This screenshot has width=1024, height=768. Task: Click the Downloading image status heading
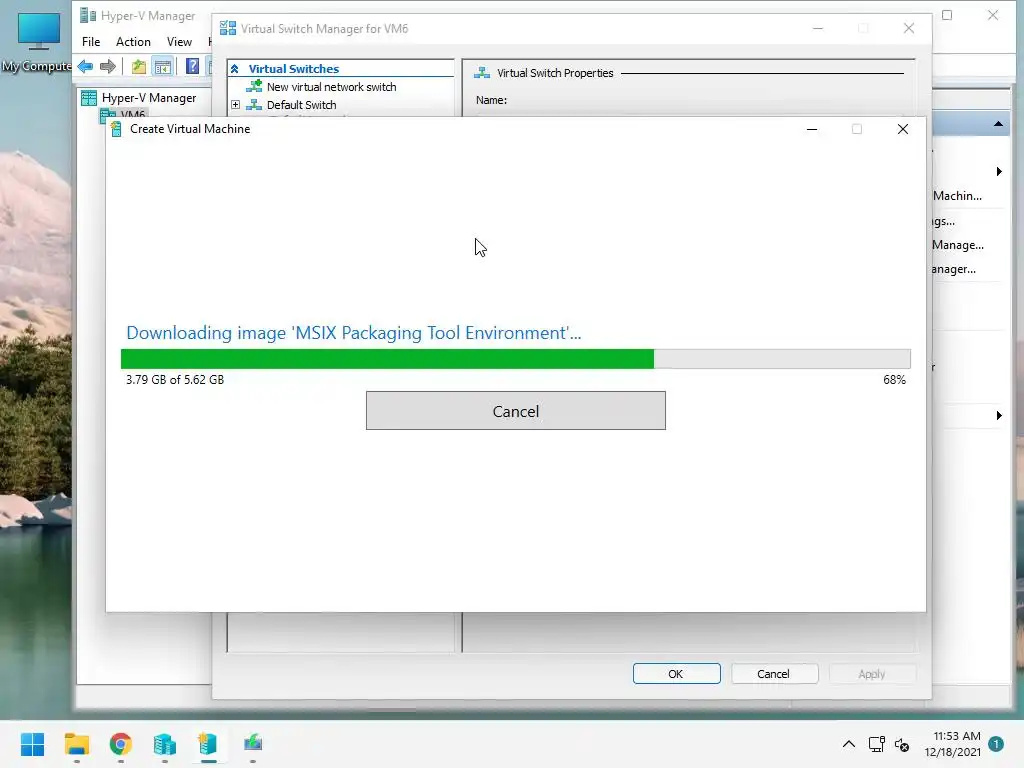click(x=353, y=332)
